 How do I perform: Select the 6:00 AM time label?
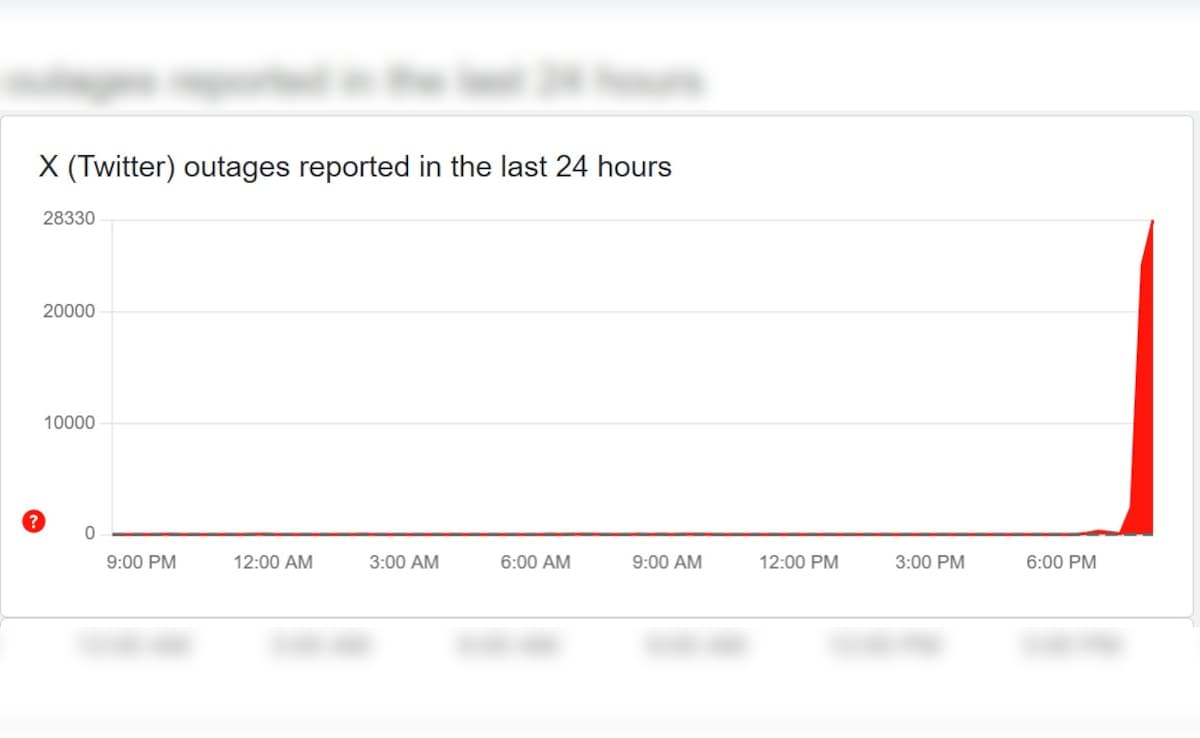click(536, 563)
